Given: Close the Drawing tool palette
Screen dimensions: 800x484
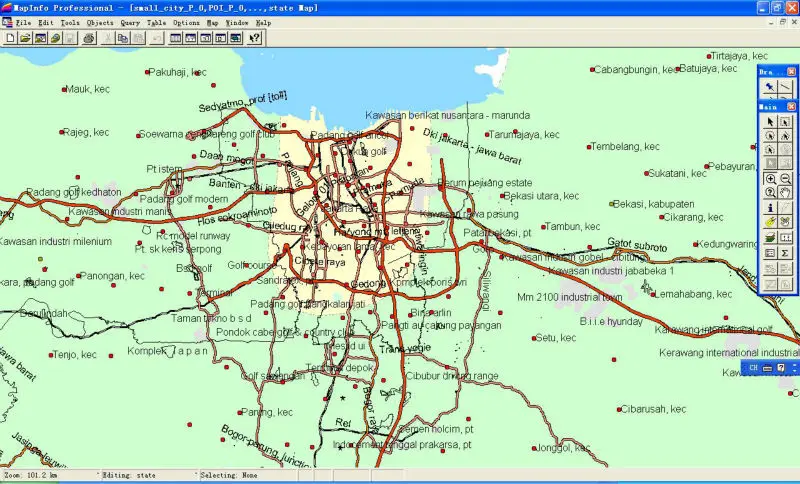Looking at the screenshot, I should click(791, 72).
